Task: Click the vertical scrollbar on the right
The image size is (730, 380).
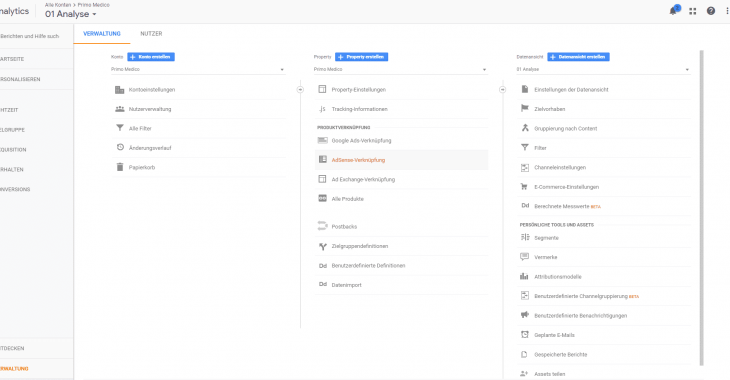Action: pos(701,208)
